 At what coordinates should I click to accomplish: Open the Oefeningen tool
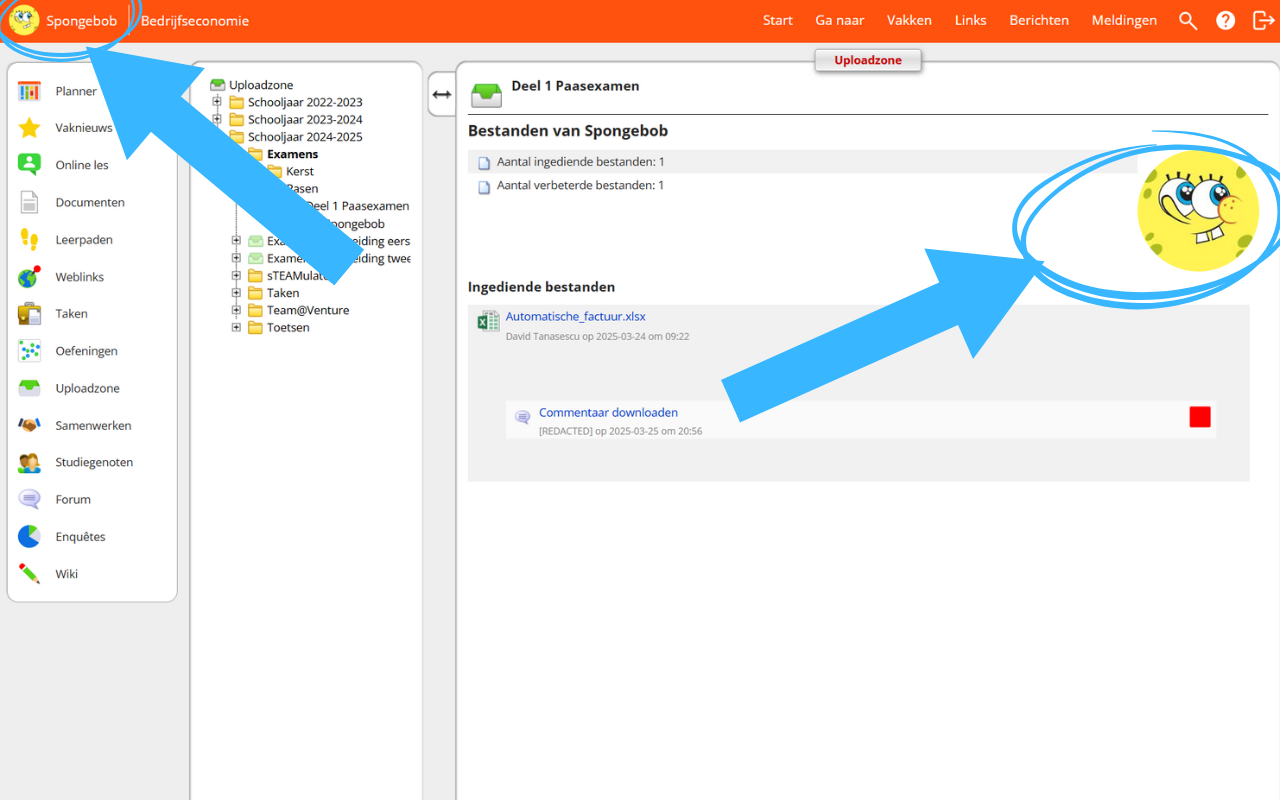pyautogui.click(x=88, y=351)
